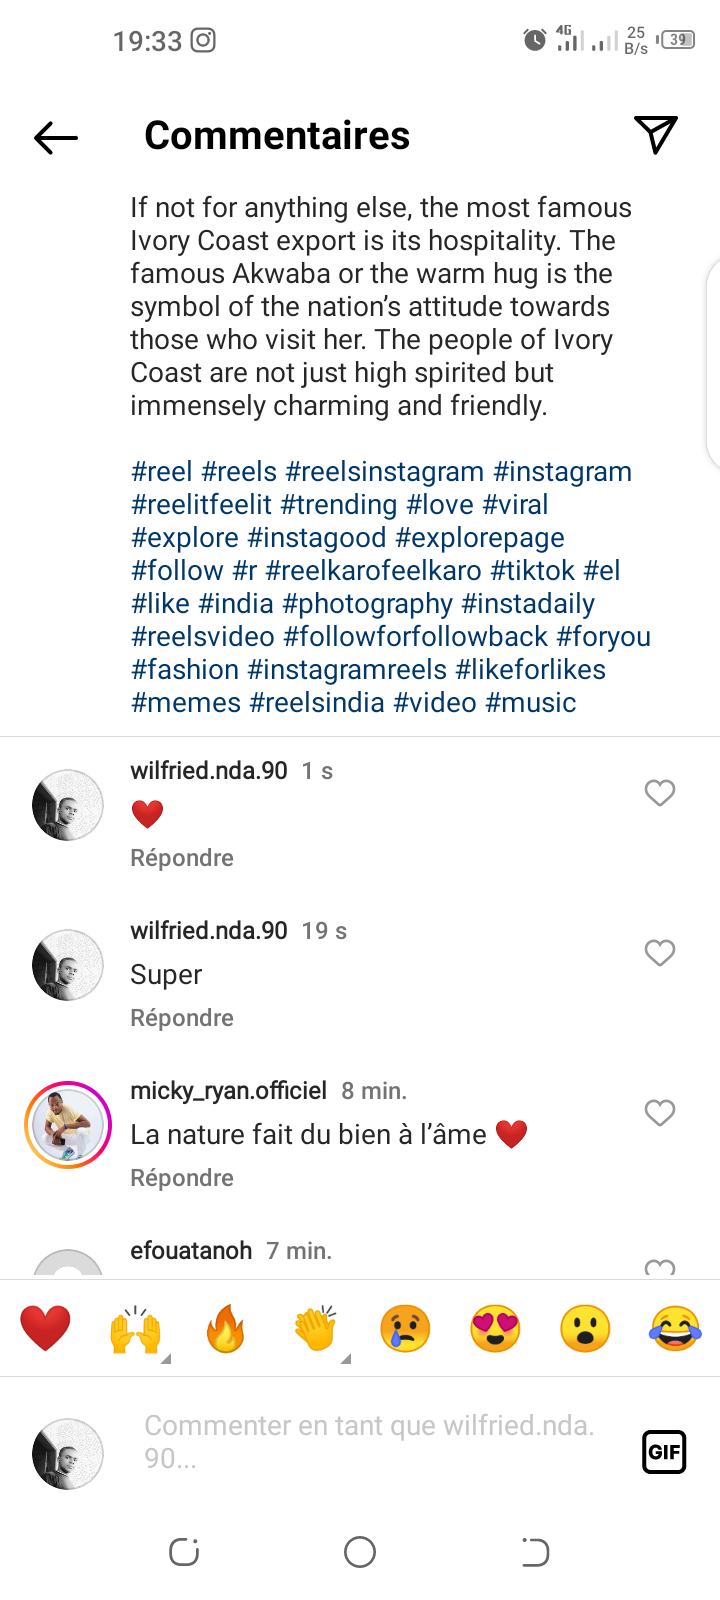Like wilfried.nda.90's heart emoji comment
720x1600 pixels.
coord(660,793)
